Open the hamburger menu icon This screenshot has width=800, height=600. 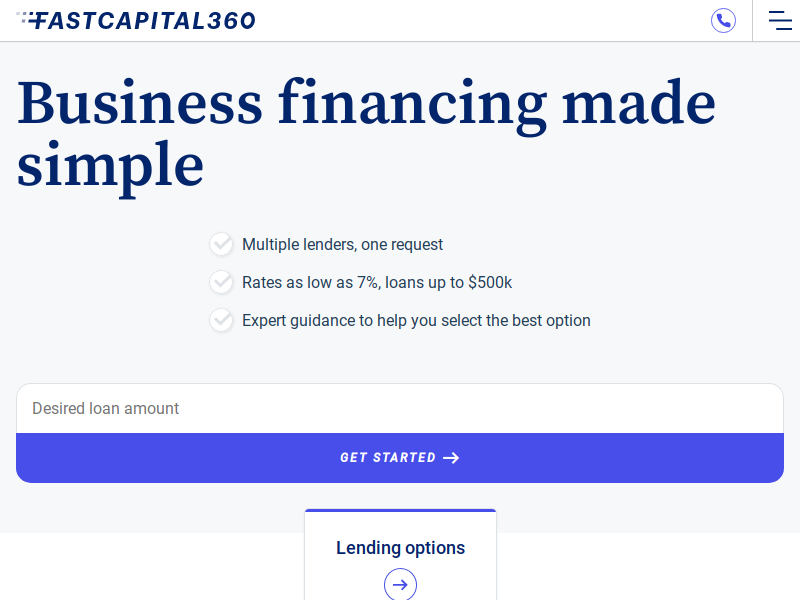point(780,20)
